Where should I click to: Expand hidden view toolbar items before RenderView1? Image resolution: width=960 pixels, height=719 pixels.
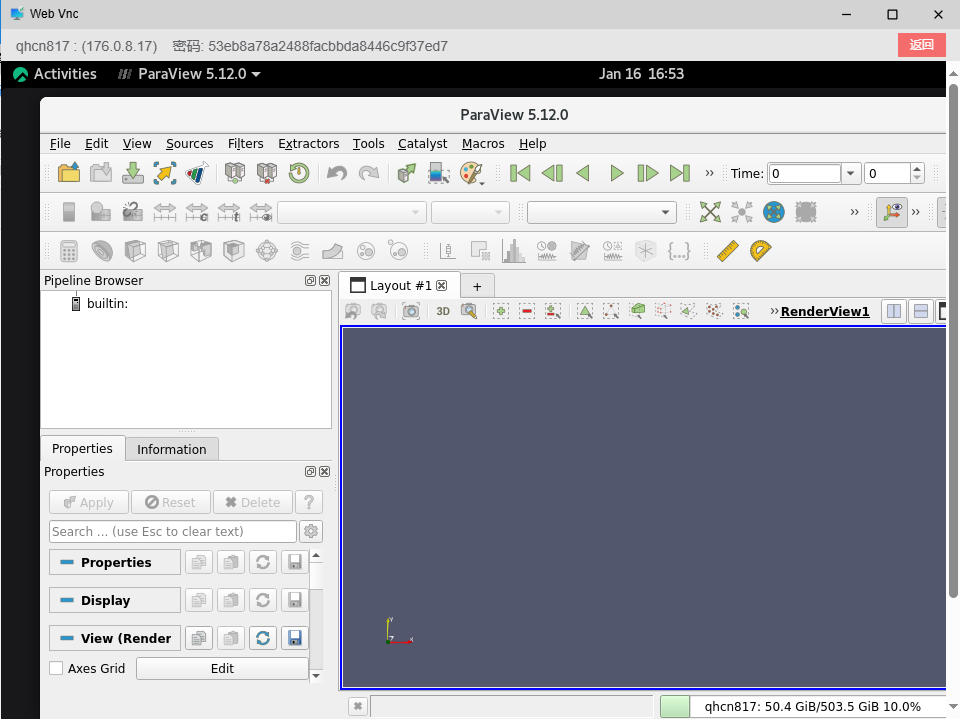click(774, 311)
